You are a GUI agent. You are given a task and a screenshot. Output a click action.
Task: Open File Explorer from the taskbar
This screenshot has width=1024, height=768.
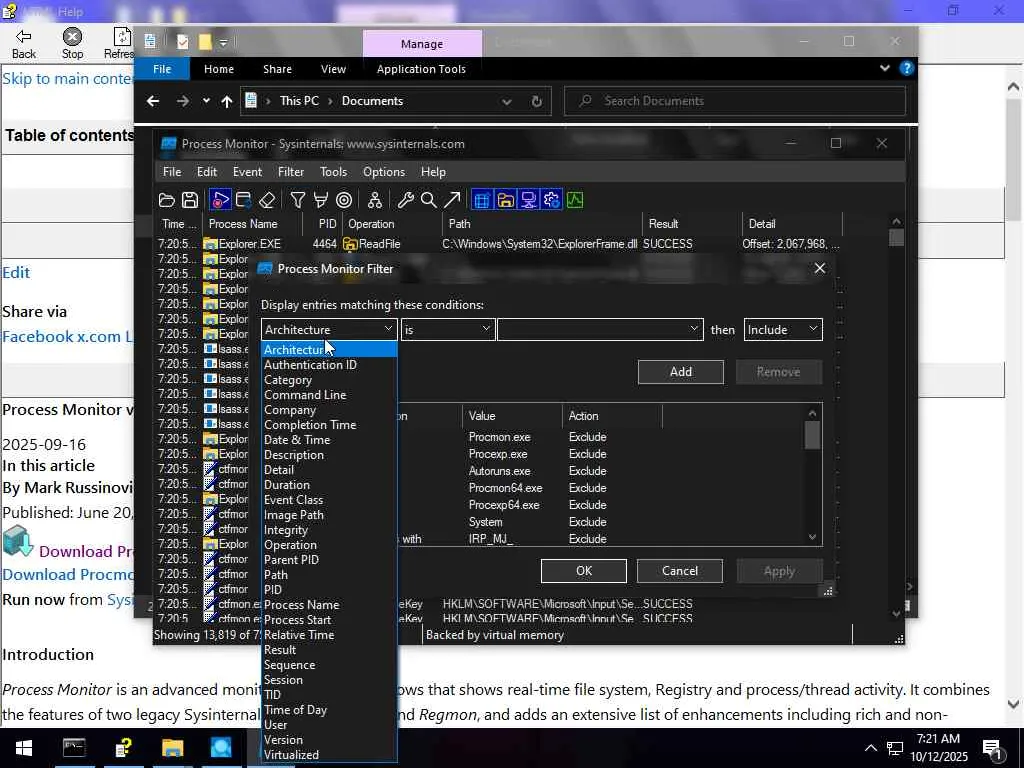coord(172,748)
